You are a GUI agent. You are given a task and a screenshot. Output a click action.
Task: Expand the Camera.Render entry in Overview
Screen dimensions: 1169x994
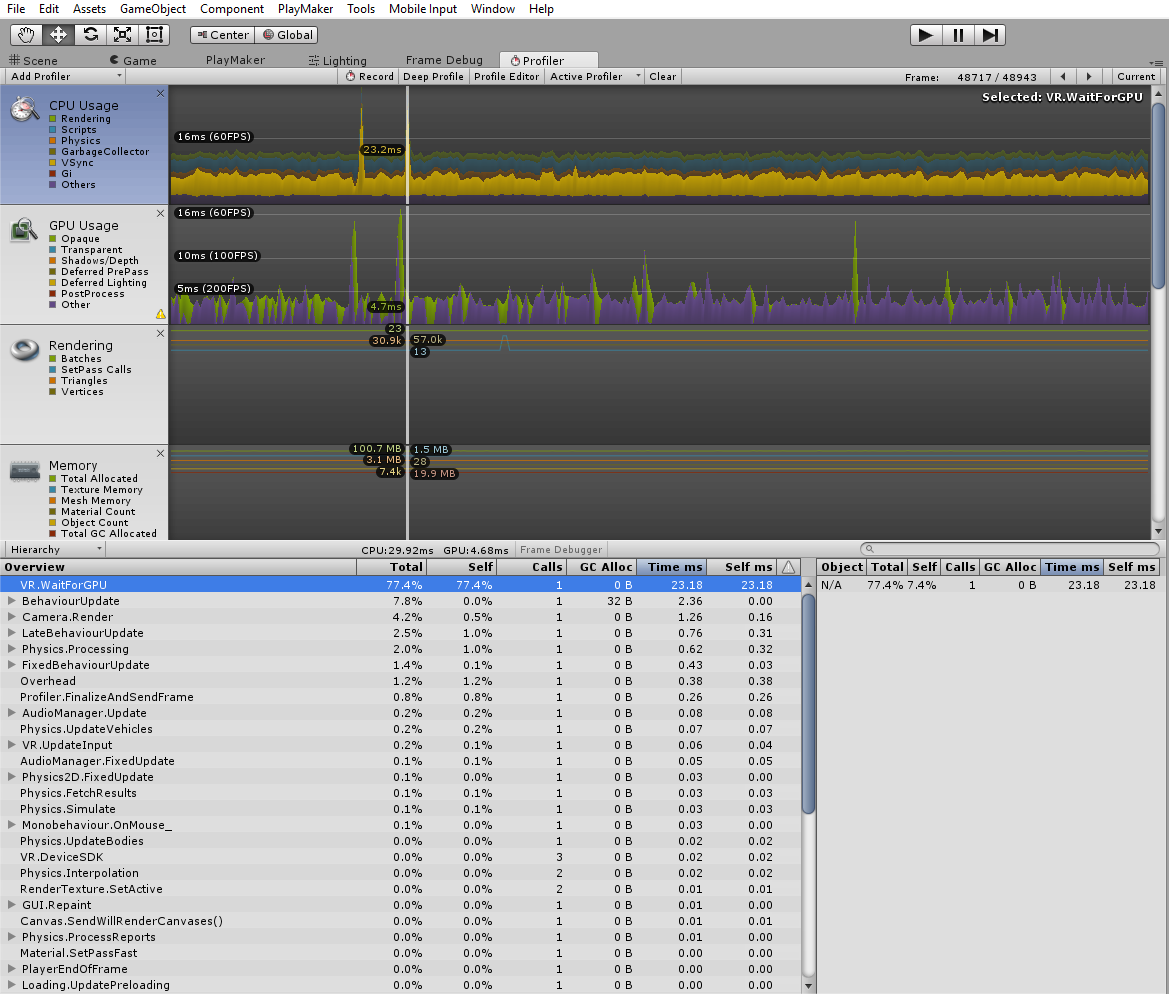[12, 617]
